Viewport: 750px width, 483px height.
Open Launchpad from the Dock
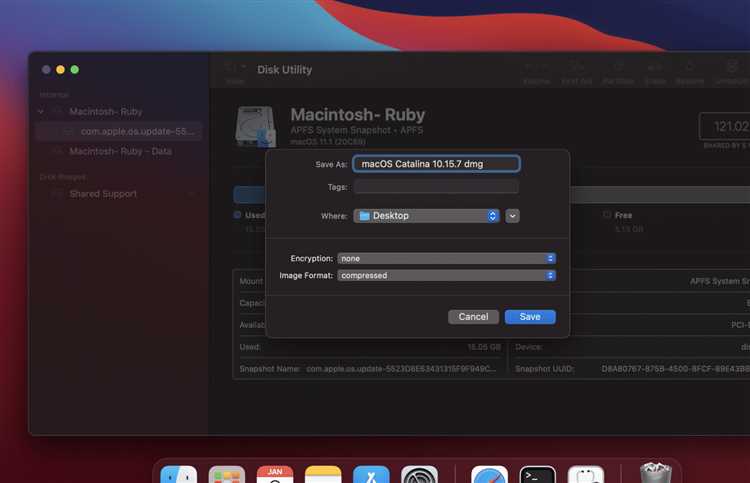[x=227, y=474]
